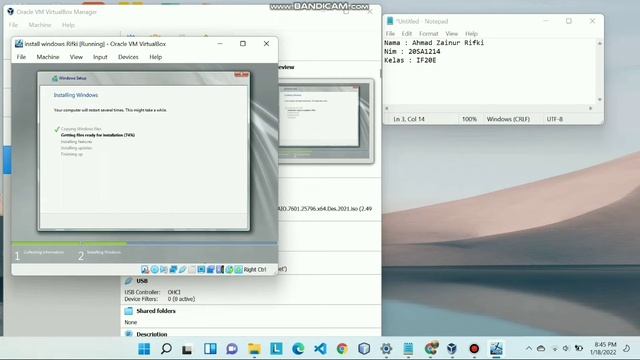
Task: Click the Shared folders section header
Action: [156, 311]
